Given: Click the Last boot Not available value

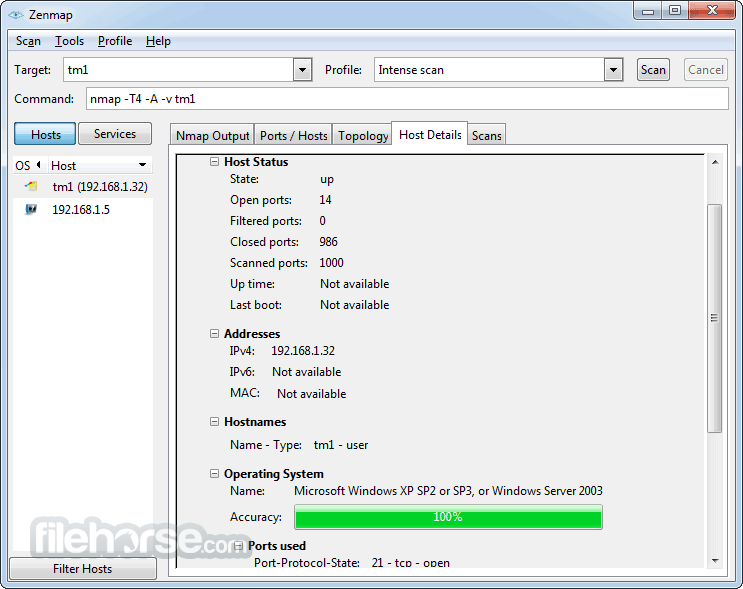Looking at the screenshot, I should click(354, 305).
